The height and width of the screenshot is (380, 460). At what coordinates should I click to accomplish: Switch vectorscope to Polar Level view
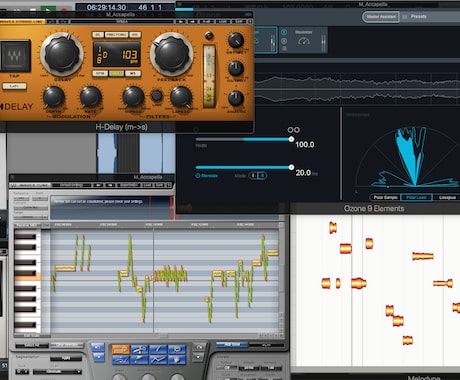416,197
